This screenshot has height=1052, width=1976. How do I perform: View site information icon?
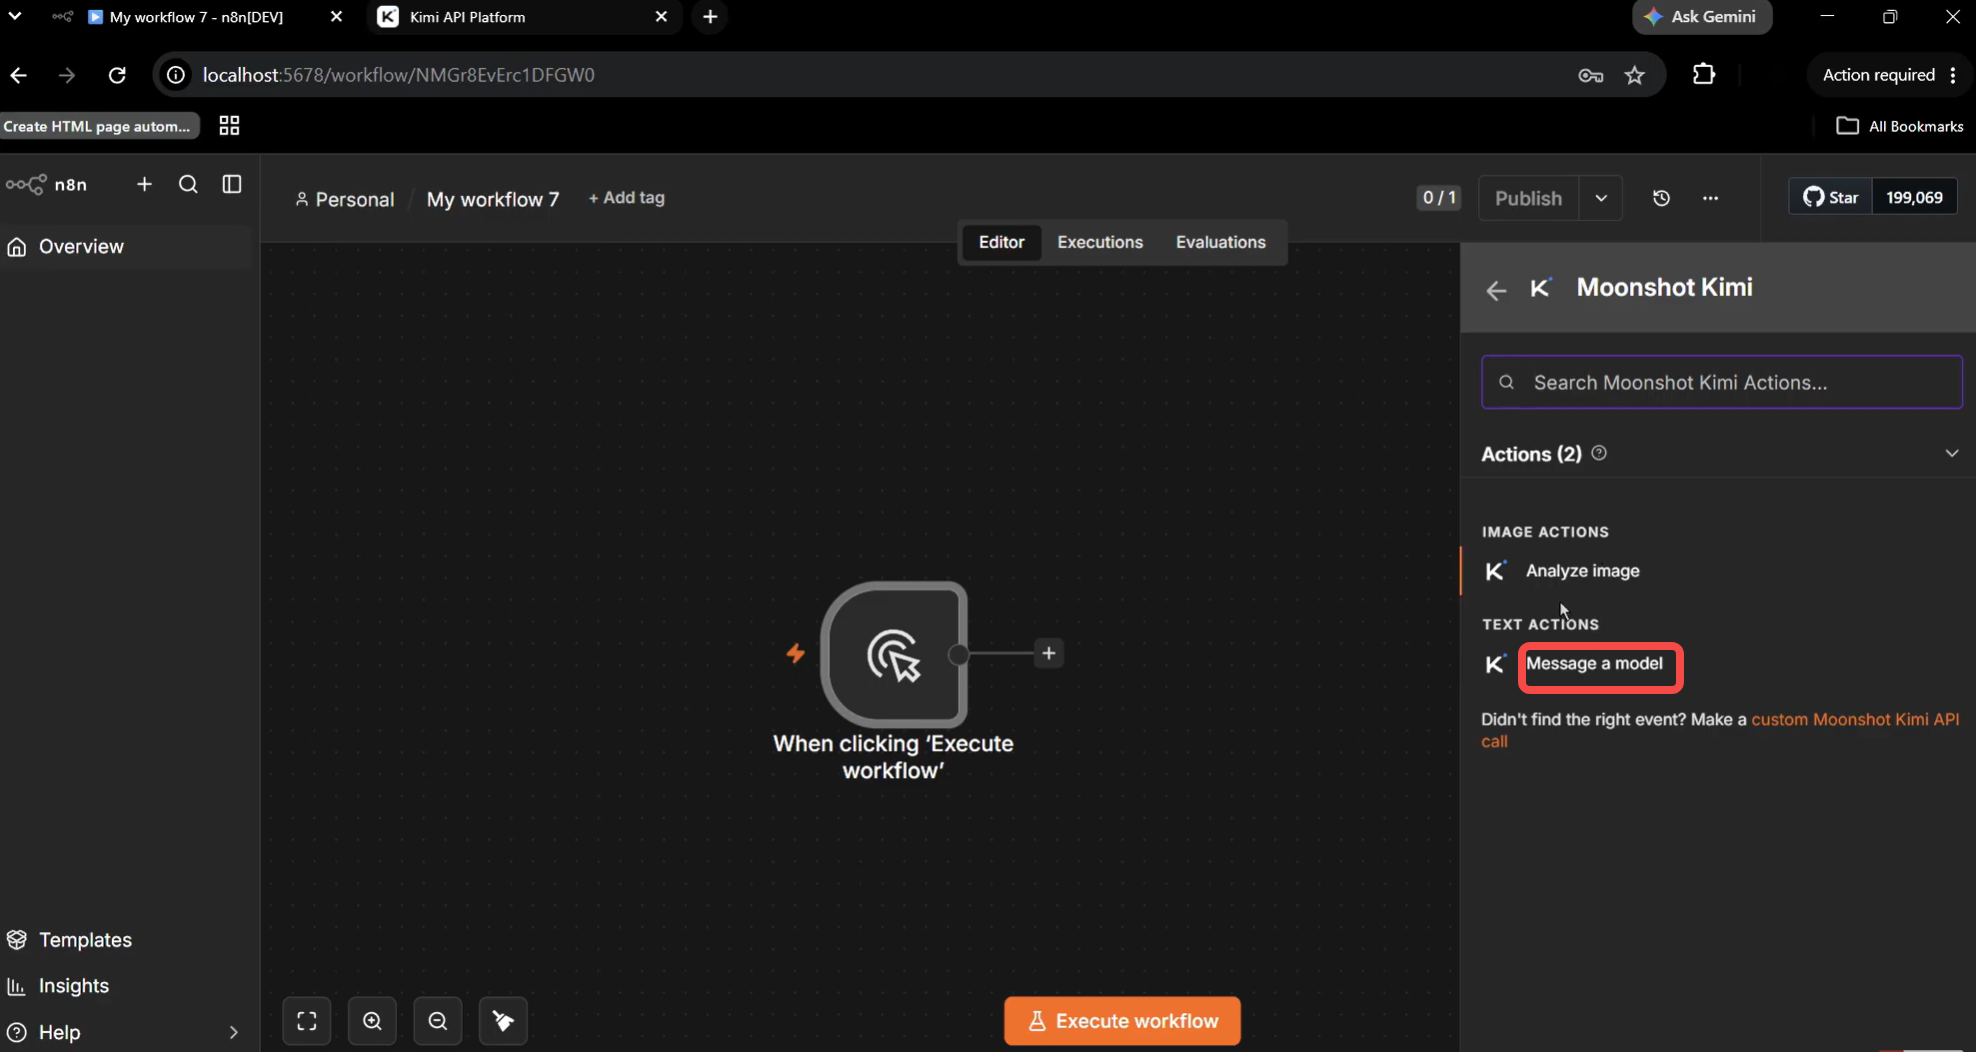tap(176, 75)
